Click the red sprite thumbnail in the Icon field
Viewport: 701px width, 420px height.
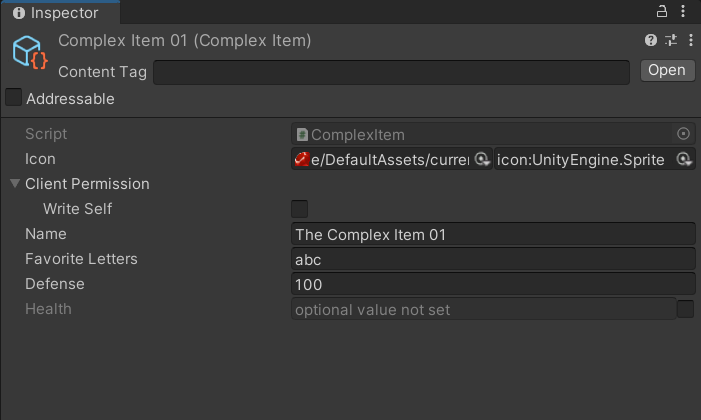(x=302, y=159)
